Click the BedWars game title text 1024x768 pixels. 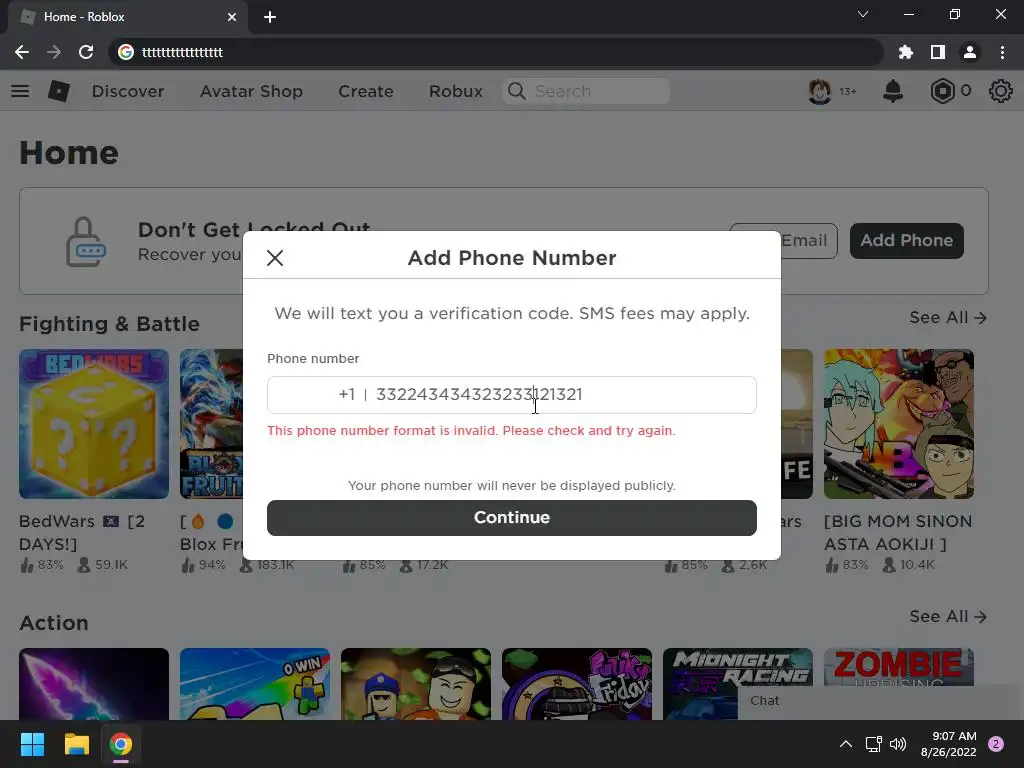coord(82,532)
